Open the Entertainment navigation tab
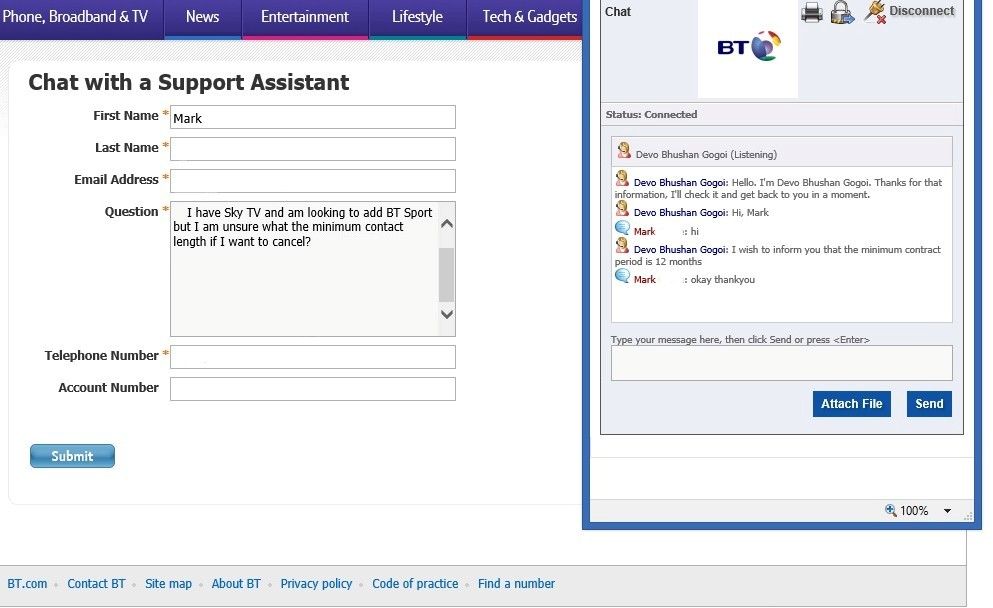Screen dimensions: 993x608 coord(305,17)
